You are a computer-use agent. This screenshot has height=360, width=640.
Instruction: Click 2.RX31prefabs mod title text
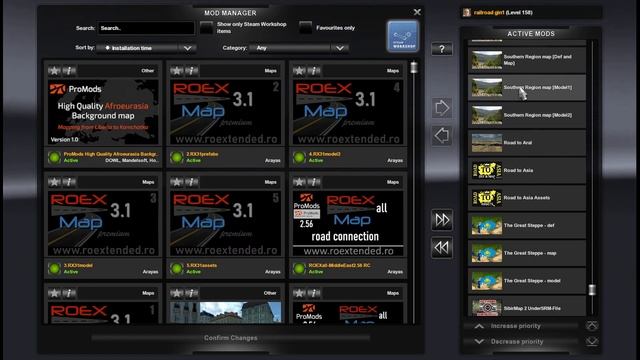tap(202, 154)
